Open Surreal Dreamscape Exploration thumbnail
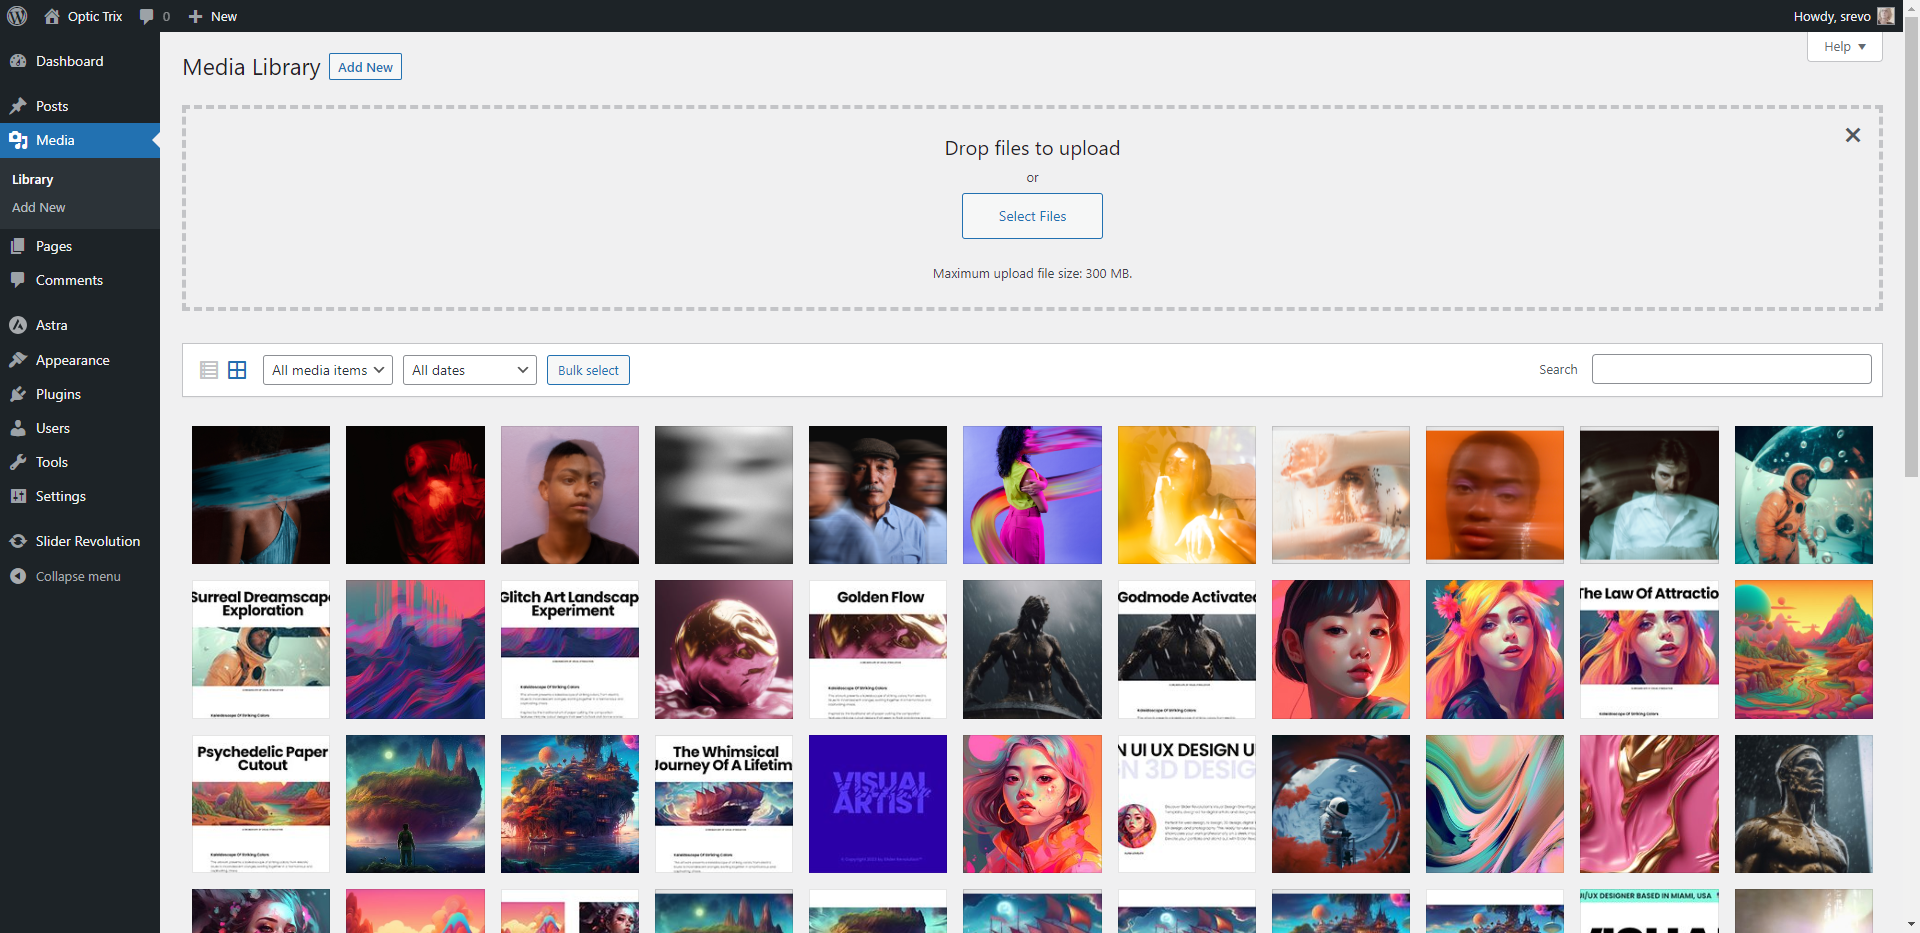The height and width of the screenshot is (933, 1920). click(x=261, y=649)
